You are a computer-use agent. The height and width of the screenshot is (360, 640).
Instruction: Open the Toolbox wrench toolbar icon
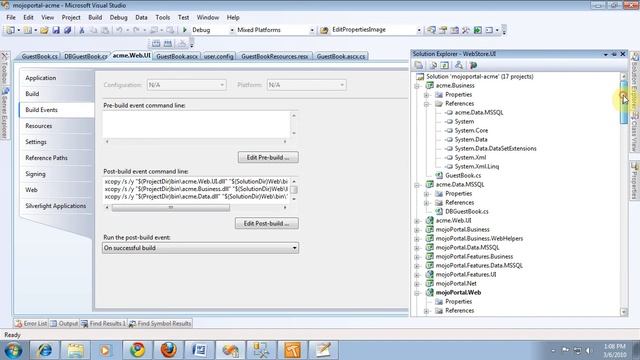pyautogui.click(x=466, y=30)
